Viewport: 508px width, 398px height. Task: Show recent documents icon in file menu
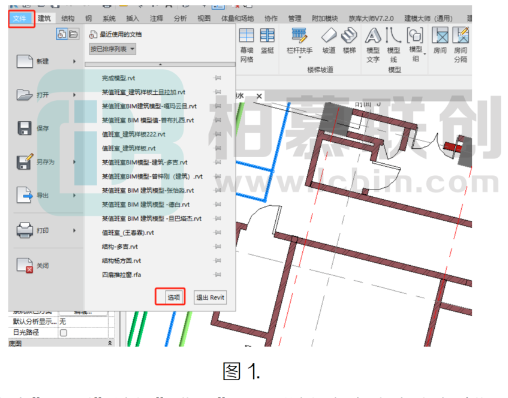tap(62, 34)
